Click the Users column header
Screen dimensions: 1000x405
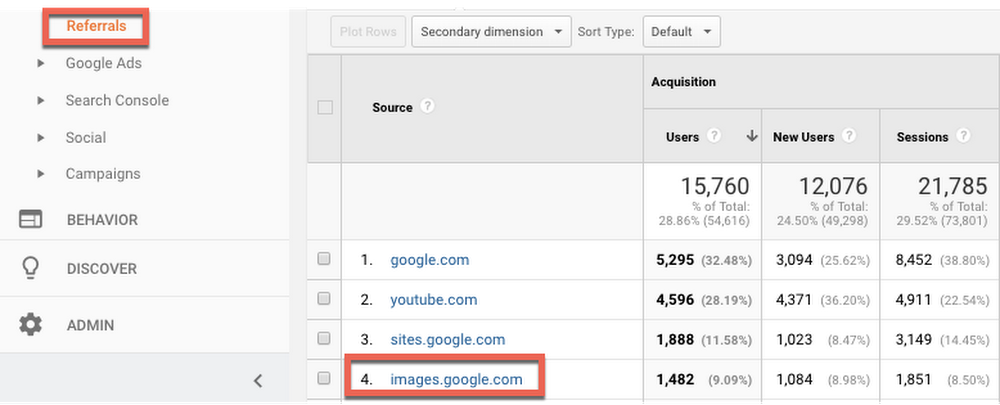point(682,136)
